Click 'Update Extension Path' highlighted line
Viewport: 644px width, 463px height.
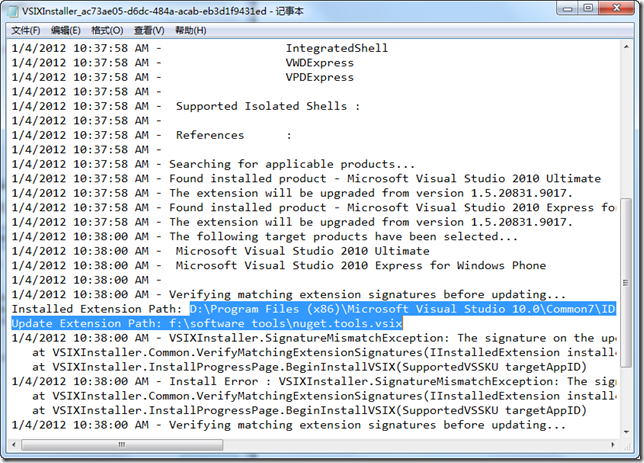click(207, 323)
